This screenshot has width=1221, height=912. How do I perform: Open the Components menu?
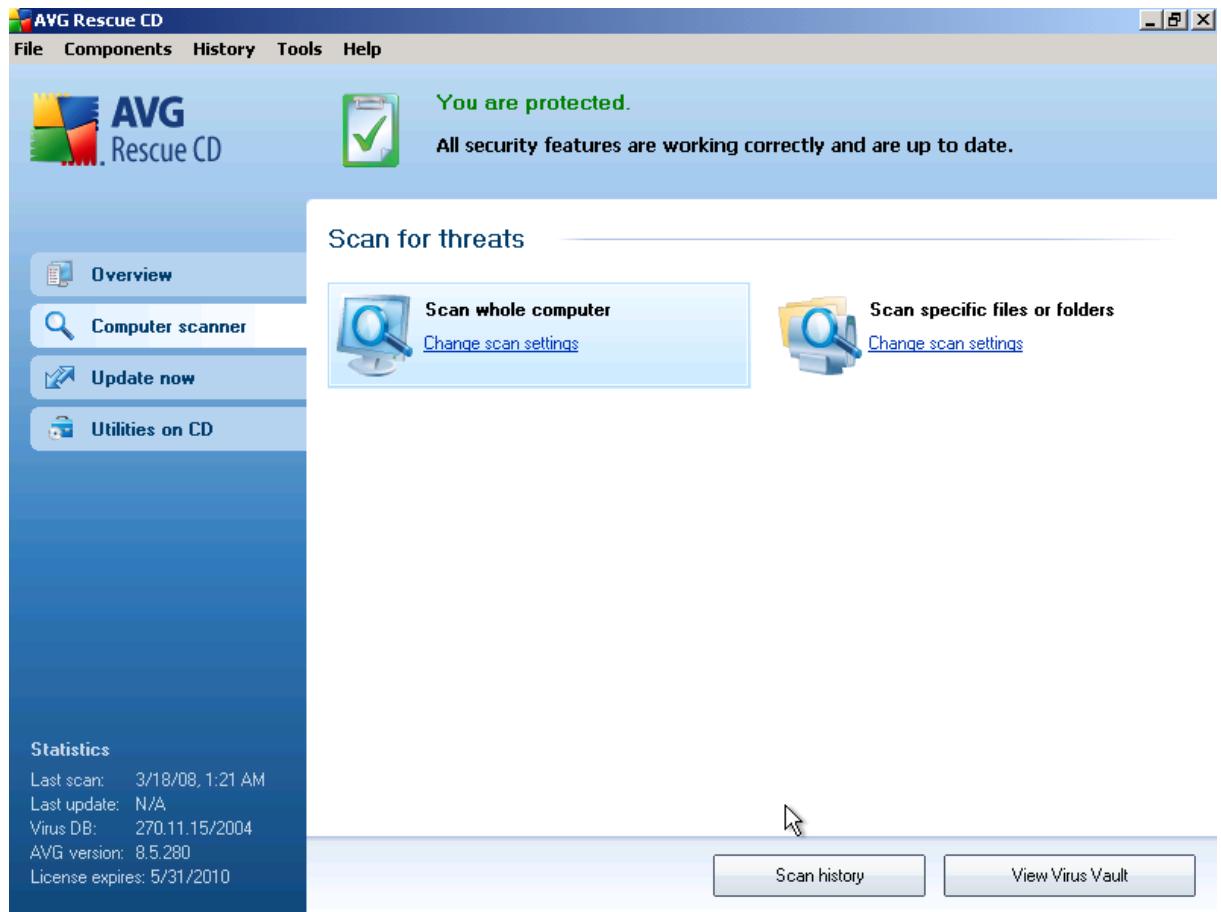click(x=117, y=48)
